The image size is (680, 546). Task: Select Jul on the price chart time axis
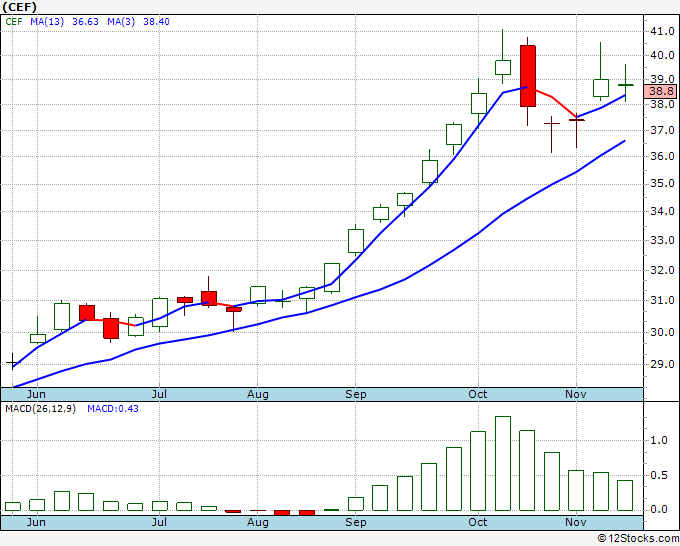click(159, 394)
